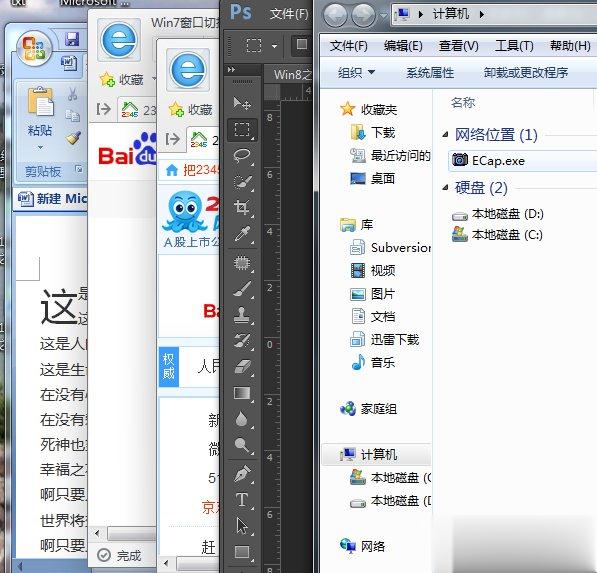Click 卸载或更改程序 in Explorer toolbar
This screenshot has width=597, height=573.
point(526,72)
